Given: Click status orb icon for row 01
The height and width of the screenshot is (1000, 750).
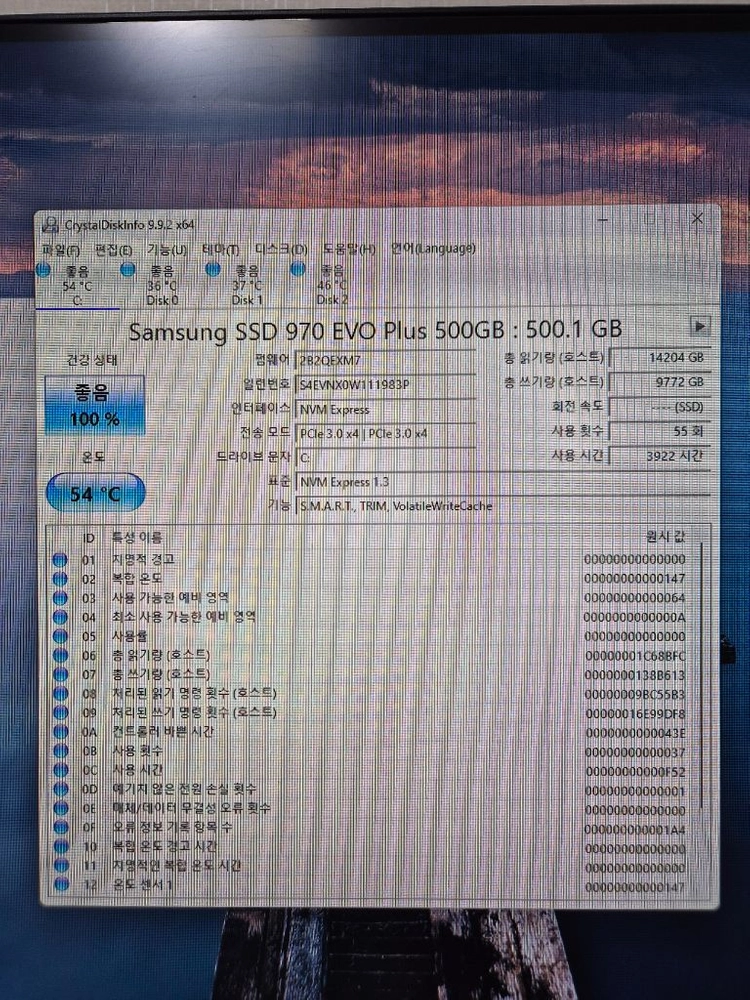Looking at the screenshot, I should (x=60, y=560).
